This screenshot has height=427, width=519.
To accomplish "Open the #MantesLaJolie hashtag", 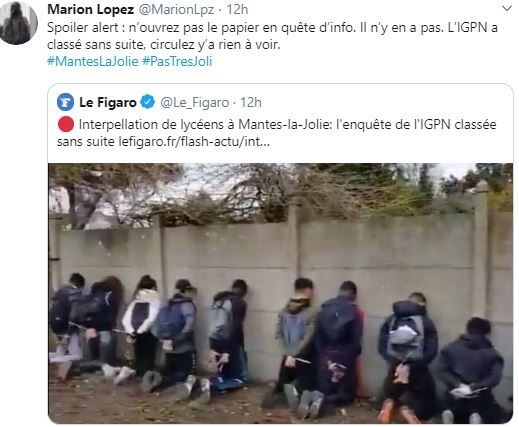I will pyautogui.click(x=93, y=62).
